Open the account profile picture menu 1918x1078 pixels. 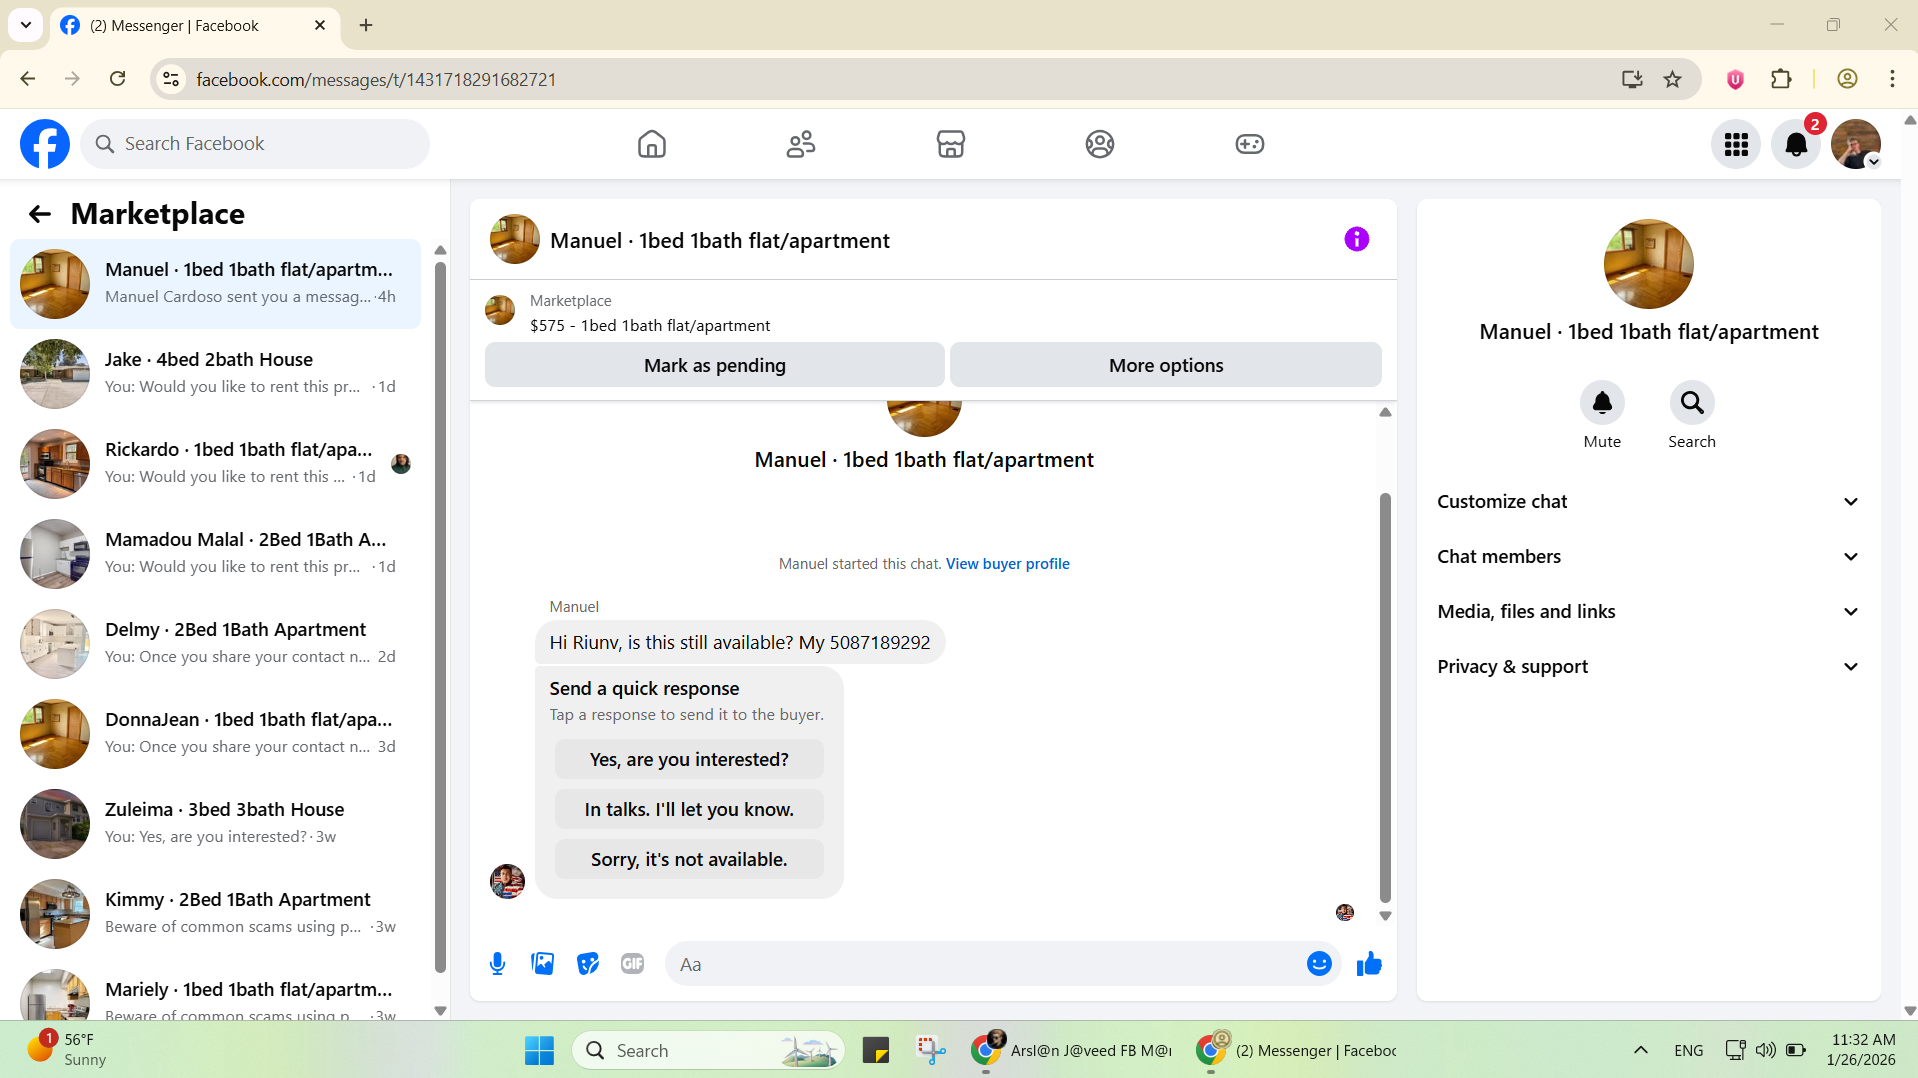point(1856,145)
